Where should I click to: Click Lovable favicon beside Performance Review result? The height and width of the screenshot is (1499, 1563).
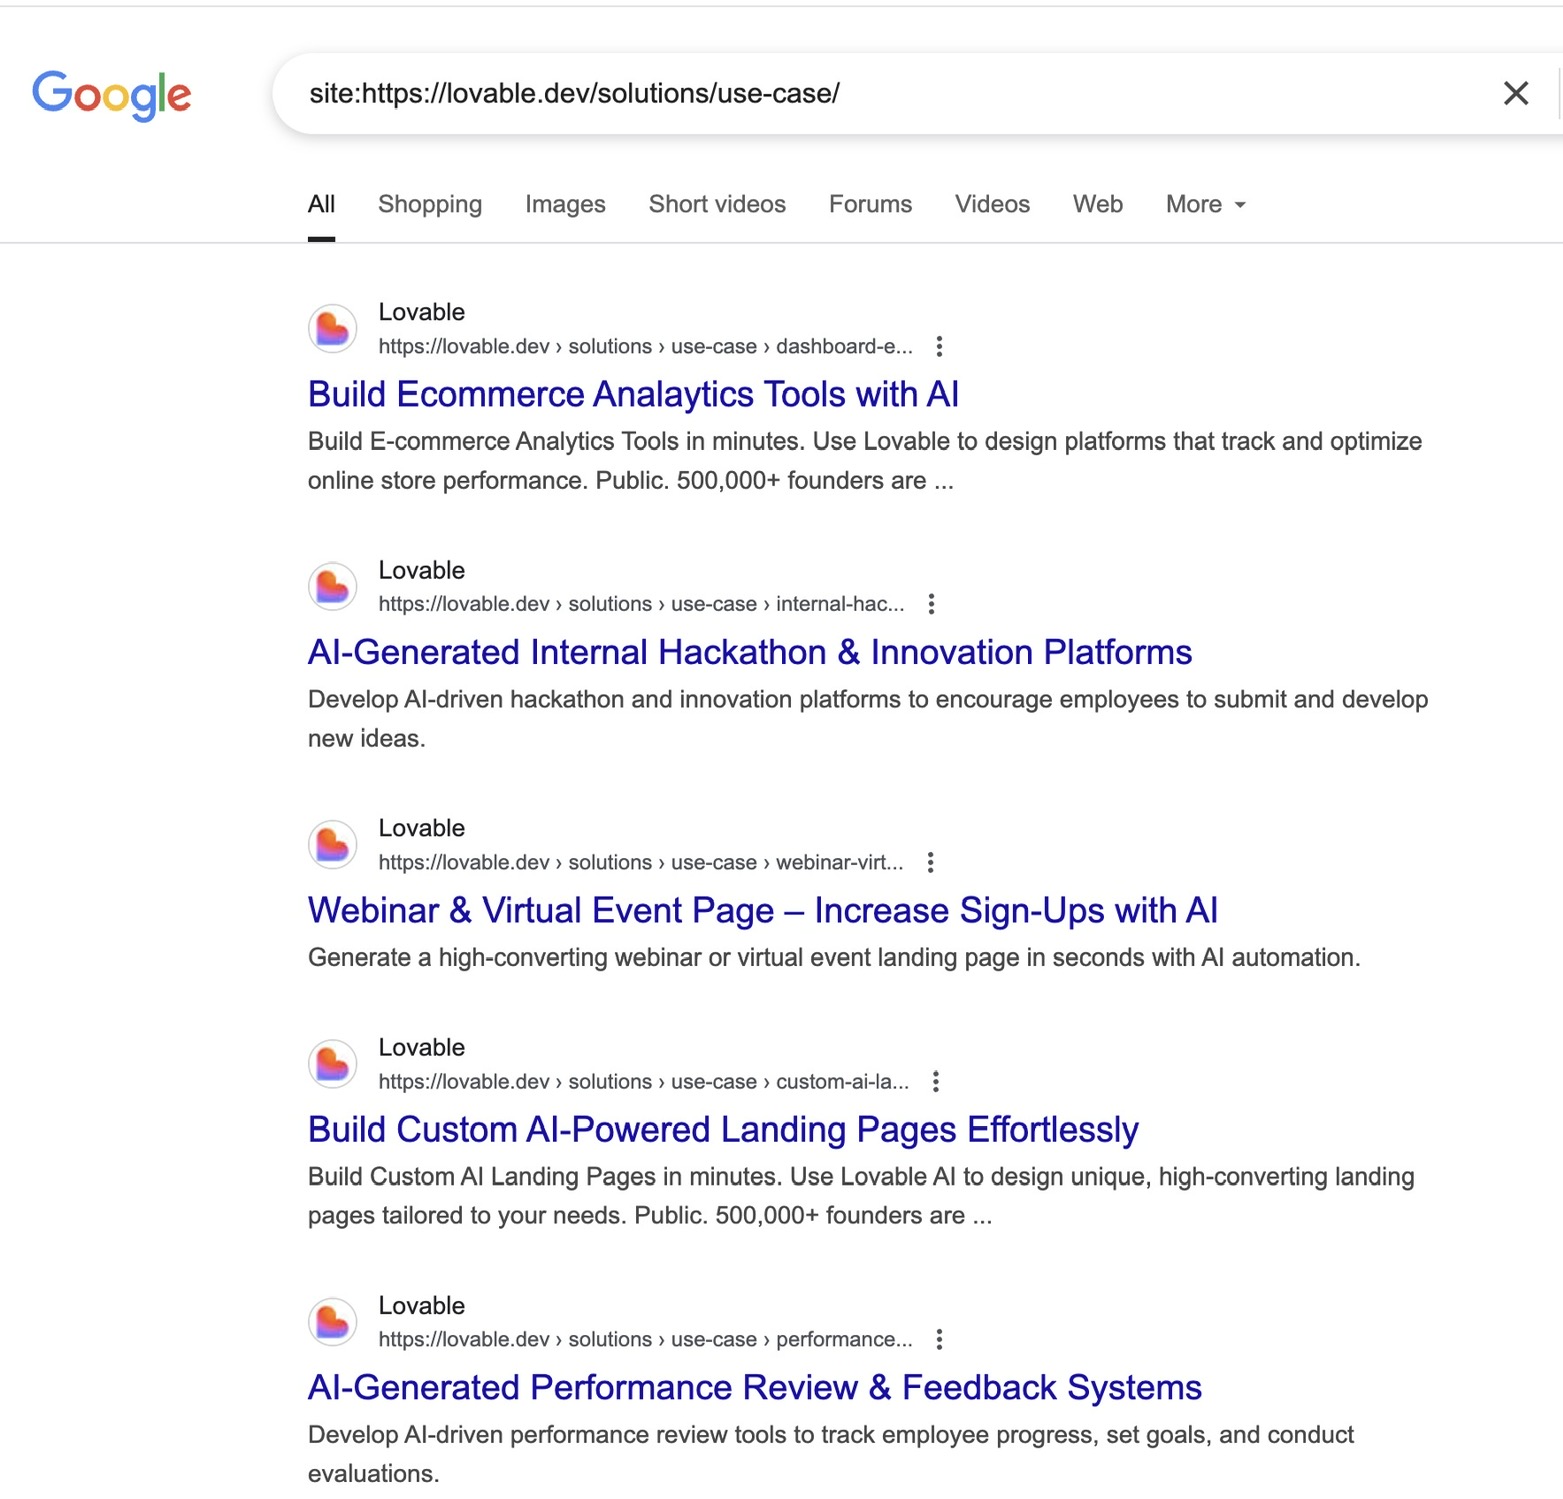(x=333, y=1322)
